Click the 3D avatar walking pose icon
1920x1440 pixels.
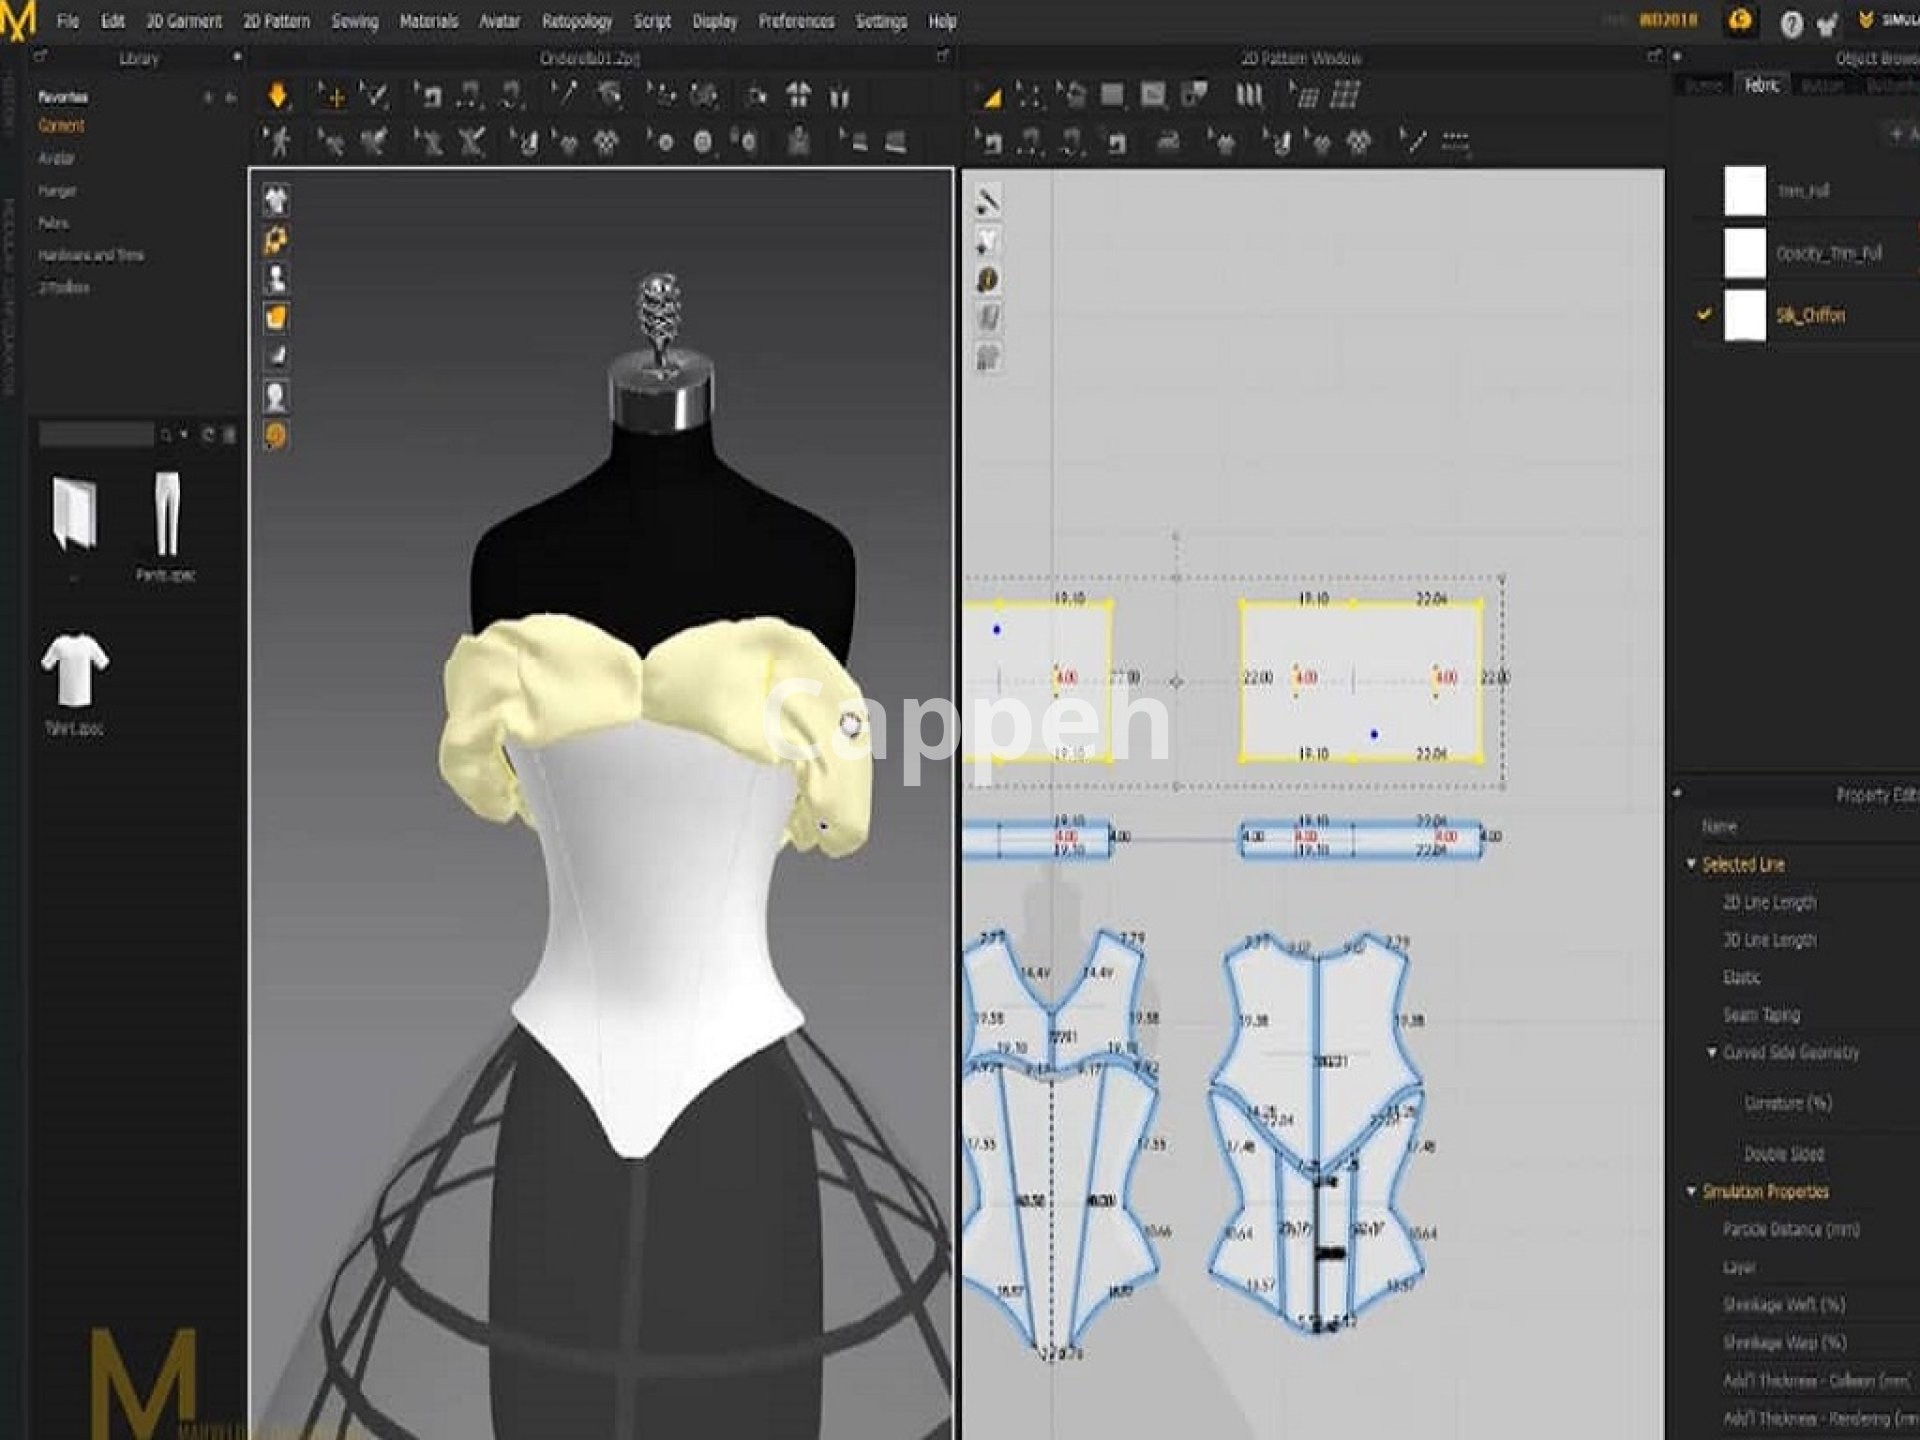click(x=278, y=141)
